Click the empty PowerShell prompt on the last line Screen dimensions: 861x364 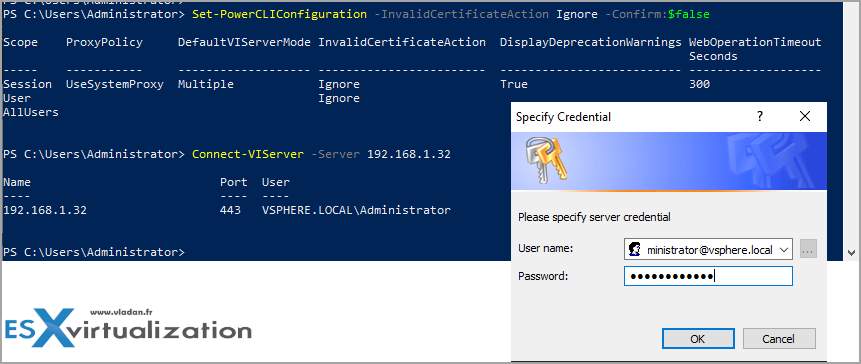(x=94, y=253)
